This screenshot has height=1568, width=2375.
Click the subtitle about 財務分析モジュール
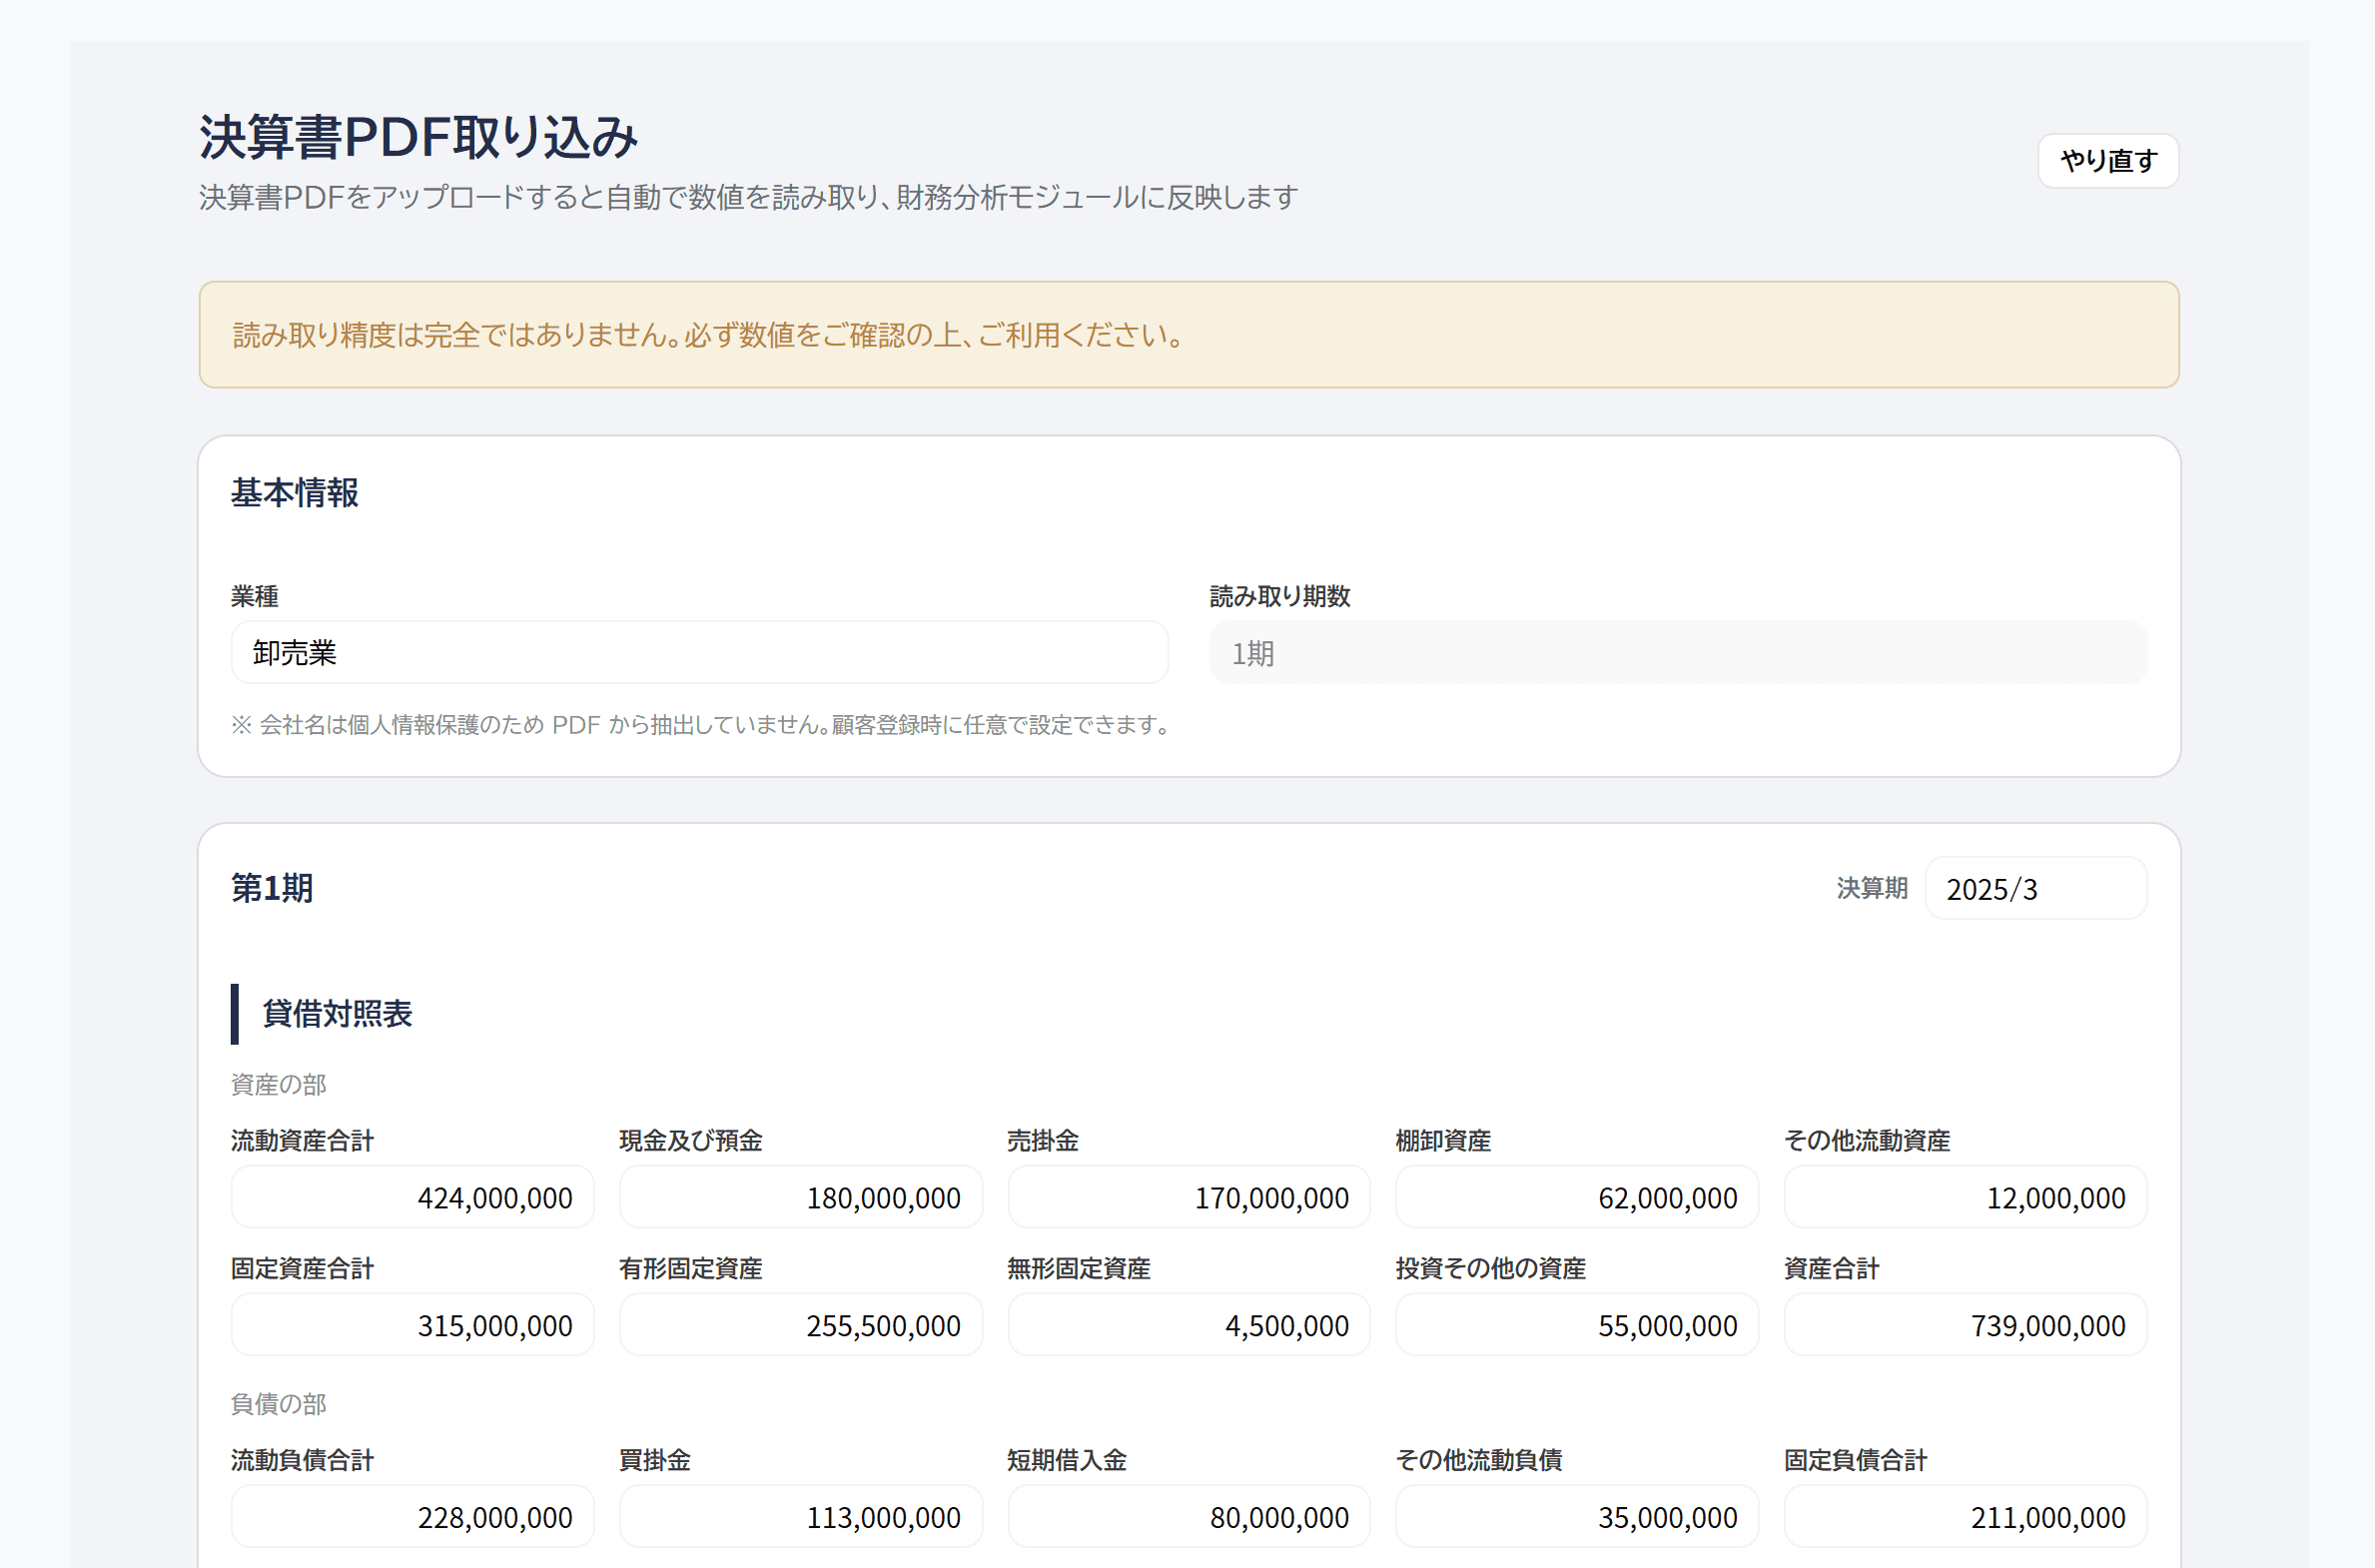[x=748, y=198]
